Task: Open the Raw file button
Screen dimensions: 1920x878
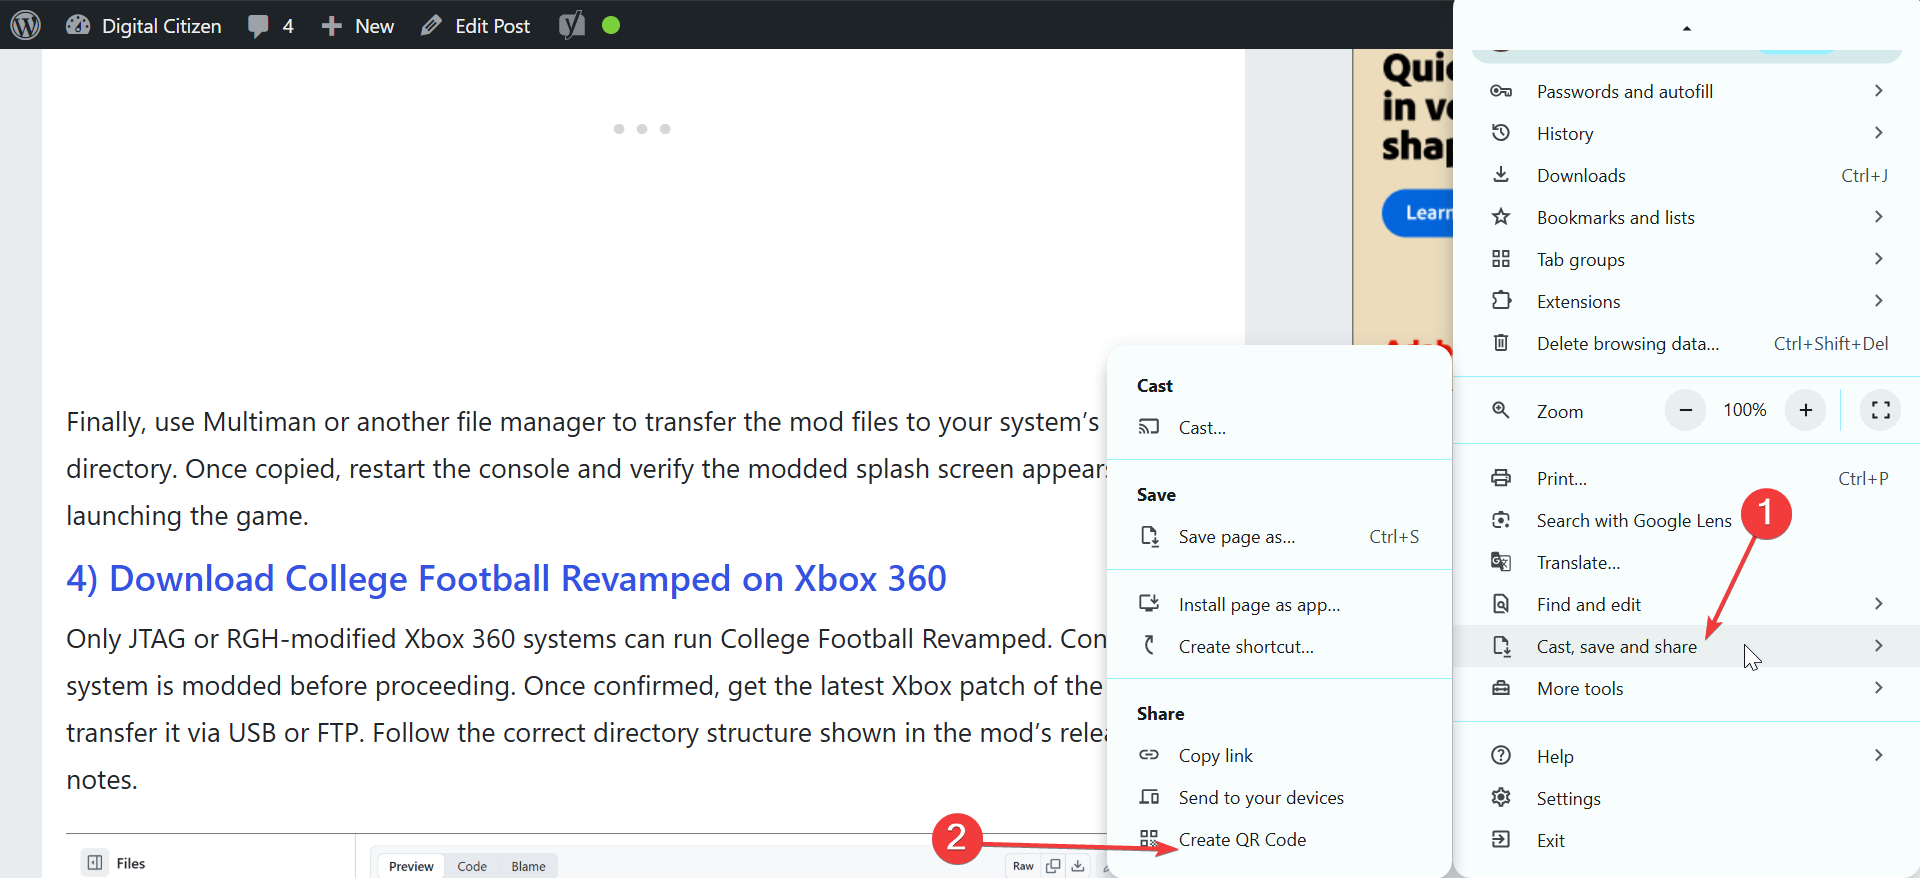Action: click(1023, 866)
